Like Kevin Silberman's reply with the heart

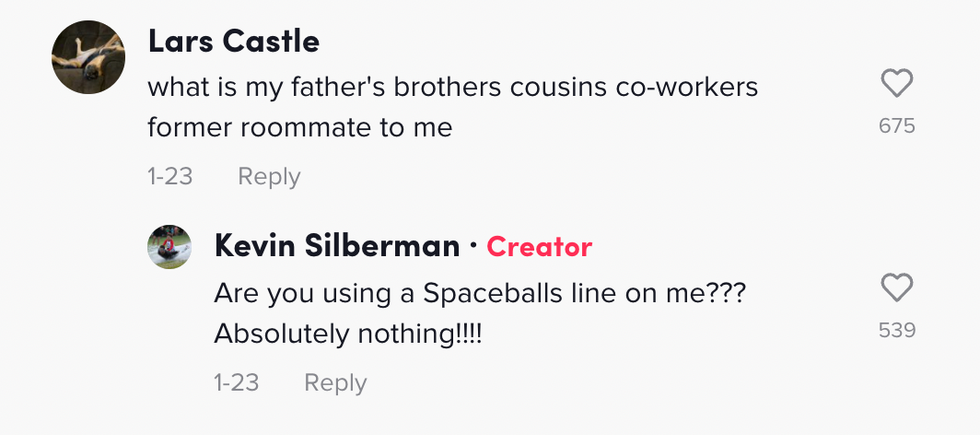(x=897, y=288)
